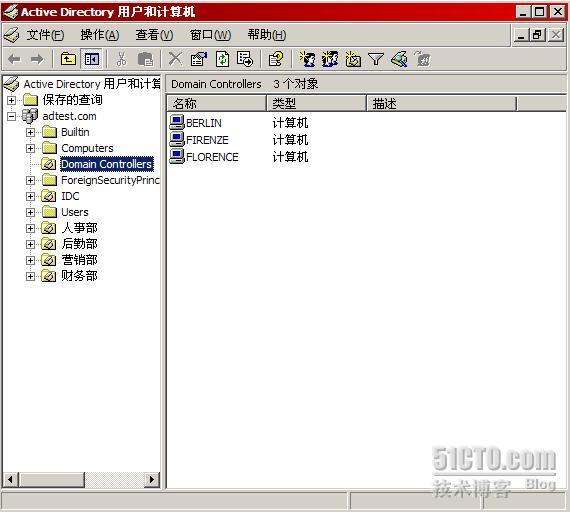Click the Help question mark icon
This screenshot has width=570, height=512.
point(276,59)
